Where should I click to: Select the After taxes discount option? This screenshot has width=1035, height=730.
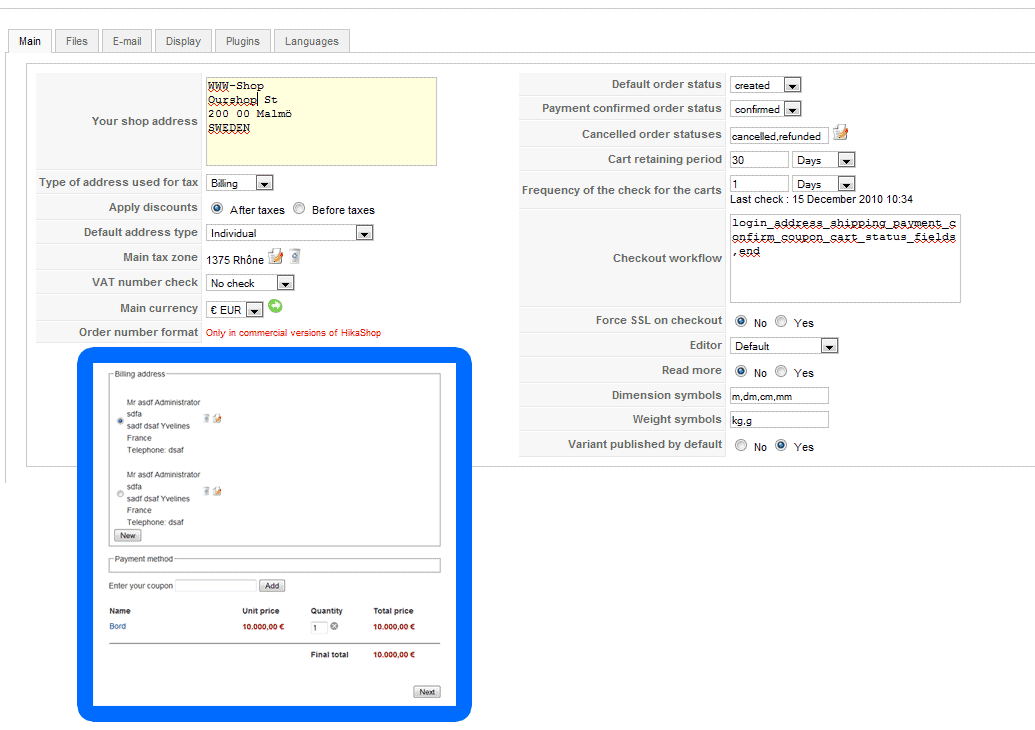tap(217, 209)
